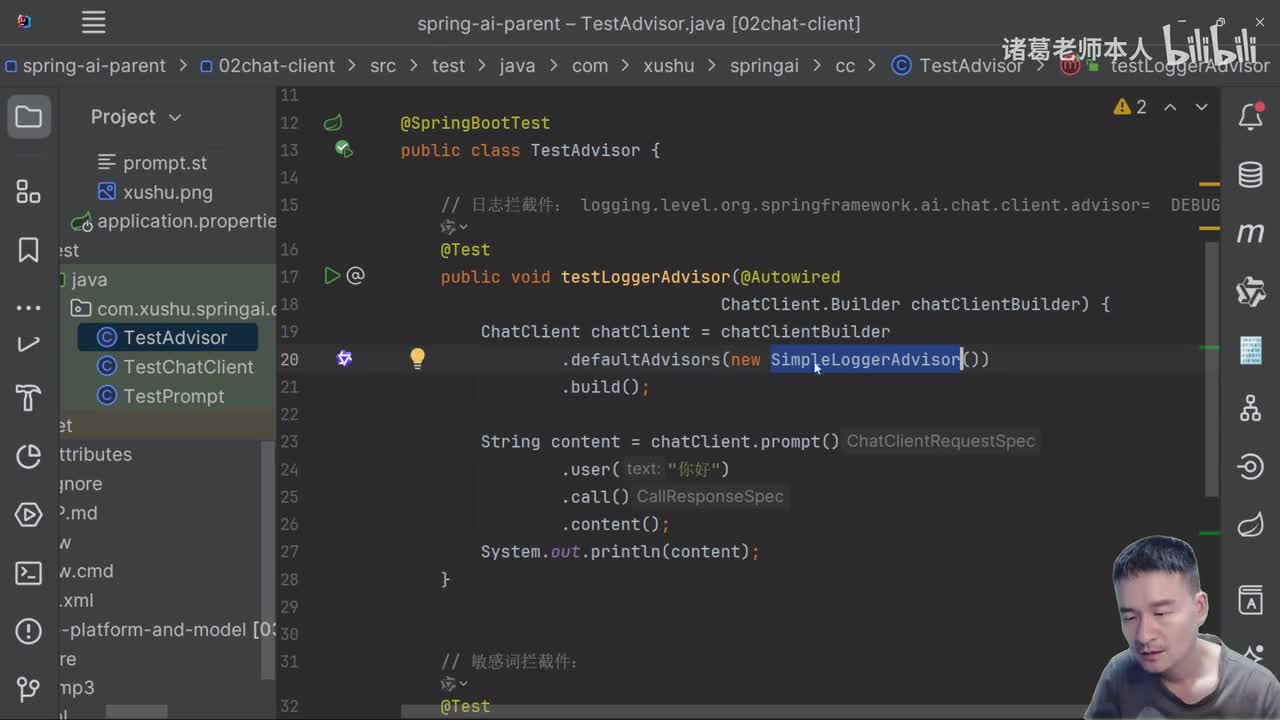Click the test breadcrumb
Image resolution: width=1280 pixels, height=720 pixels.
(x=448, y=66)
